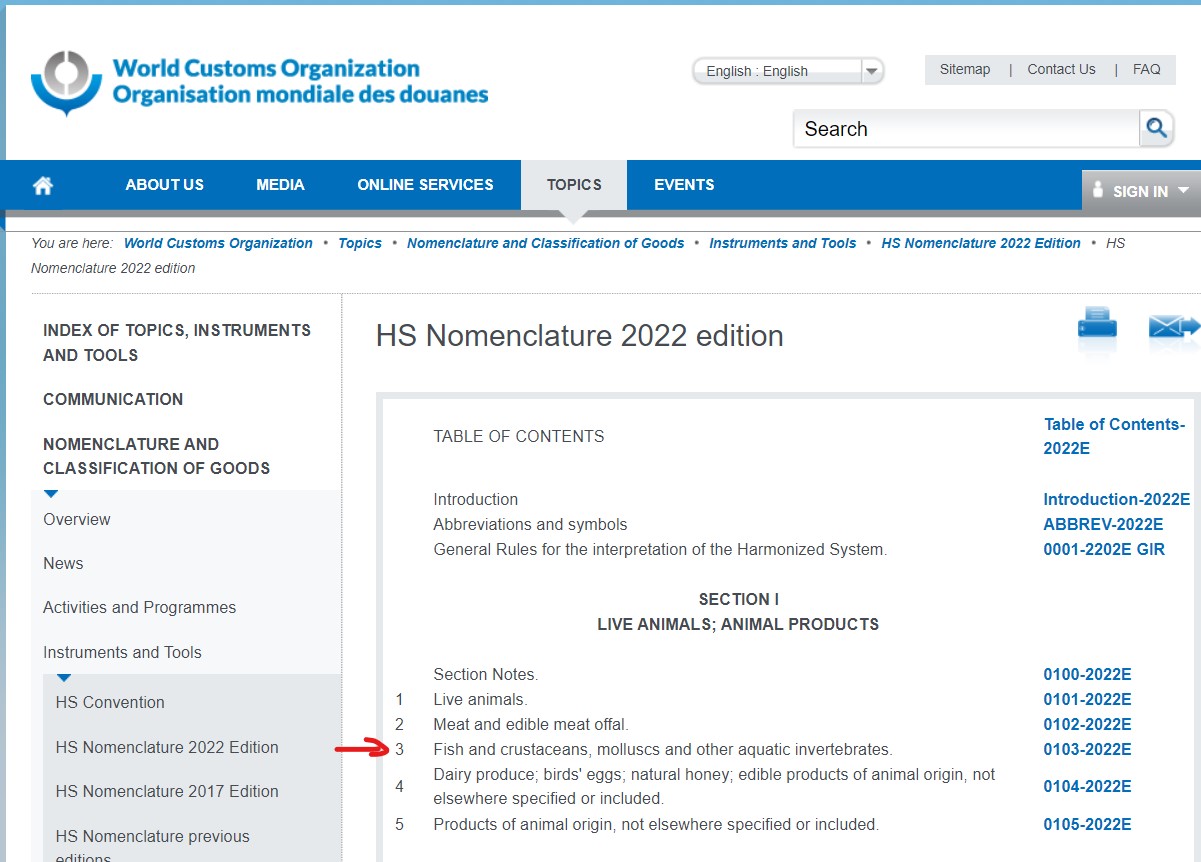Collapse Nomenclature and Classification of Goods section
The height and width of the screenshot is (862, 1201).
click(156, 456)
